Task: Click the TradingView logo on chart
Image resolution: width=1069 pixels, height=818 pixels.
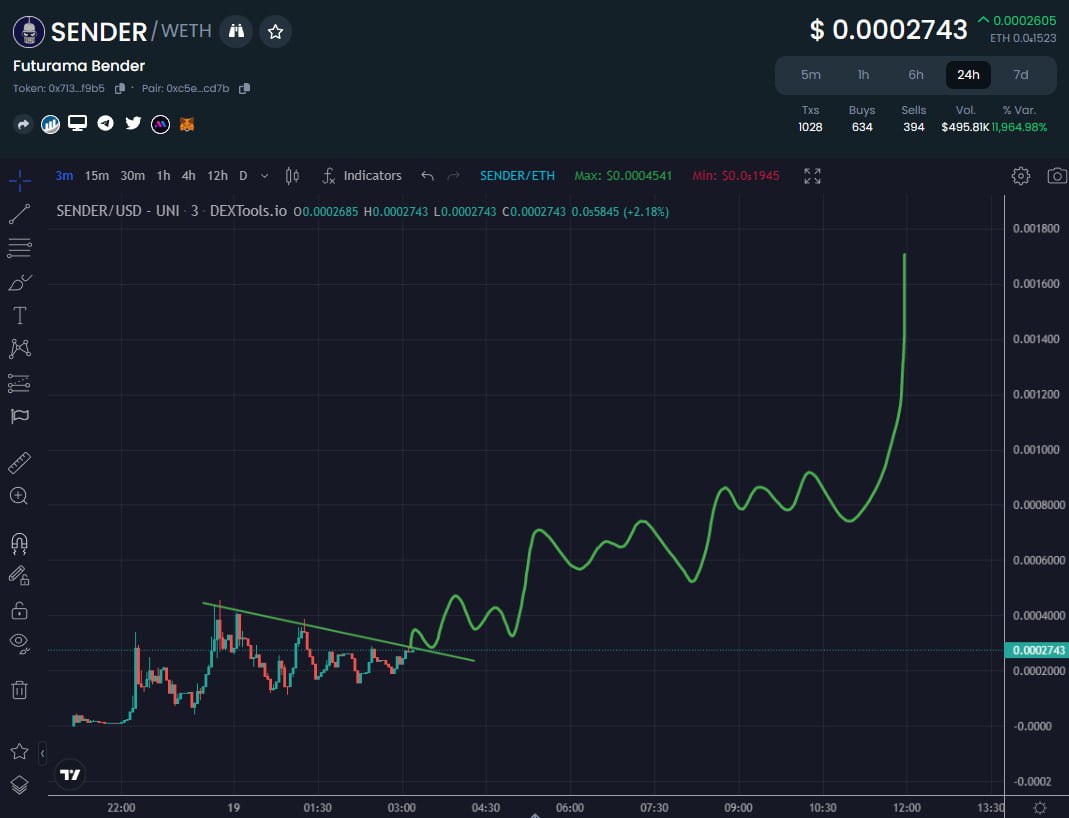Action: (x=70, y=775)
